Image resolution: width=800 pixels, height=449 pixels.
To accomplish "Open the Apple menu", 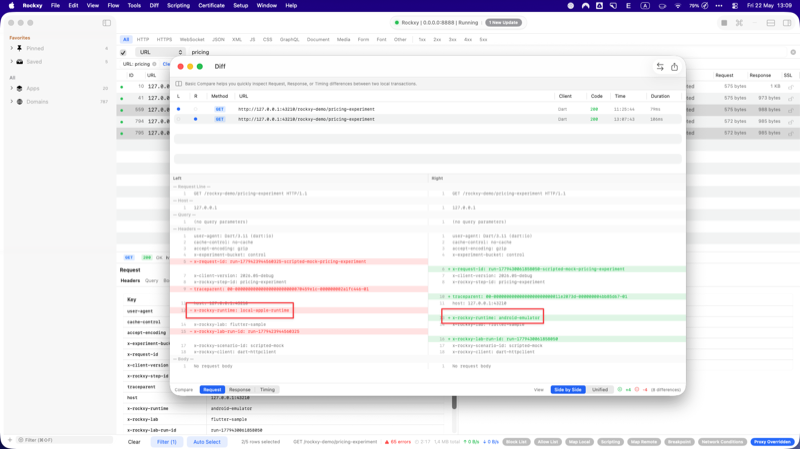I will pos(11,6).
